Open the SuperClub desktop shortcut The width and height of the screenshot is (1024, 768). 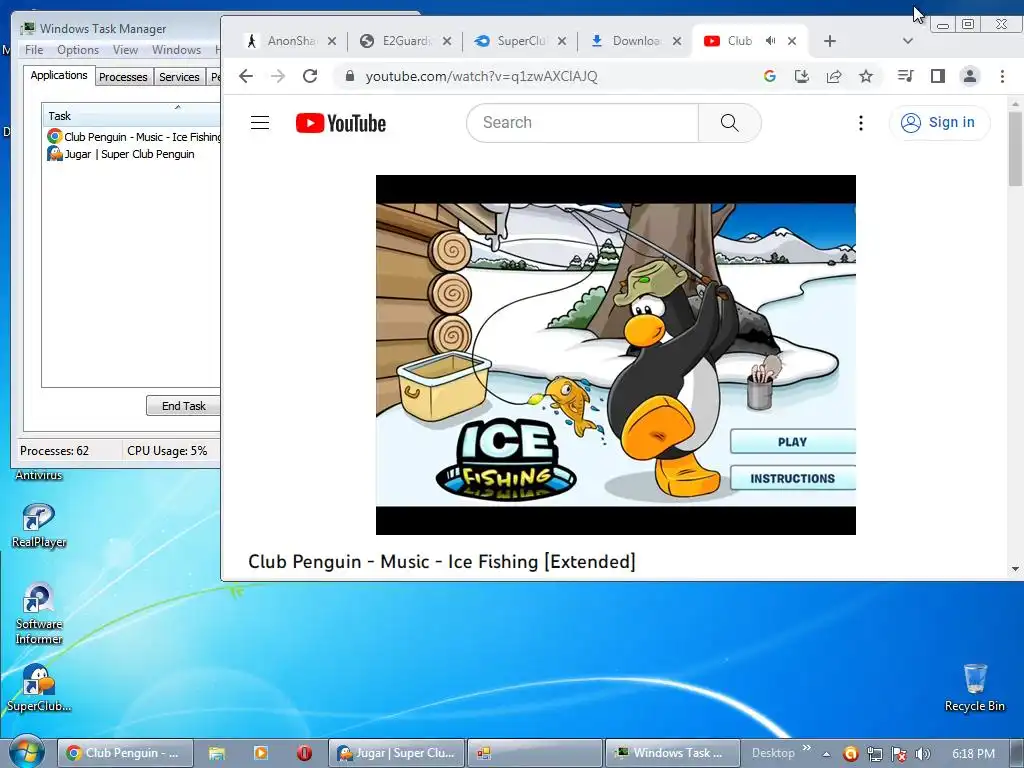tap(39, 688)
